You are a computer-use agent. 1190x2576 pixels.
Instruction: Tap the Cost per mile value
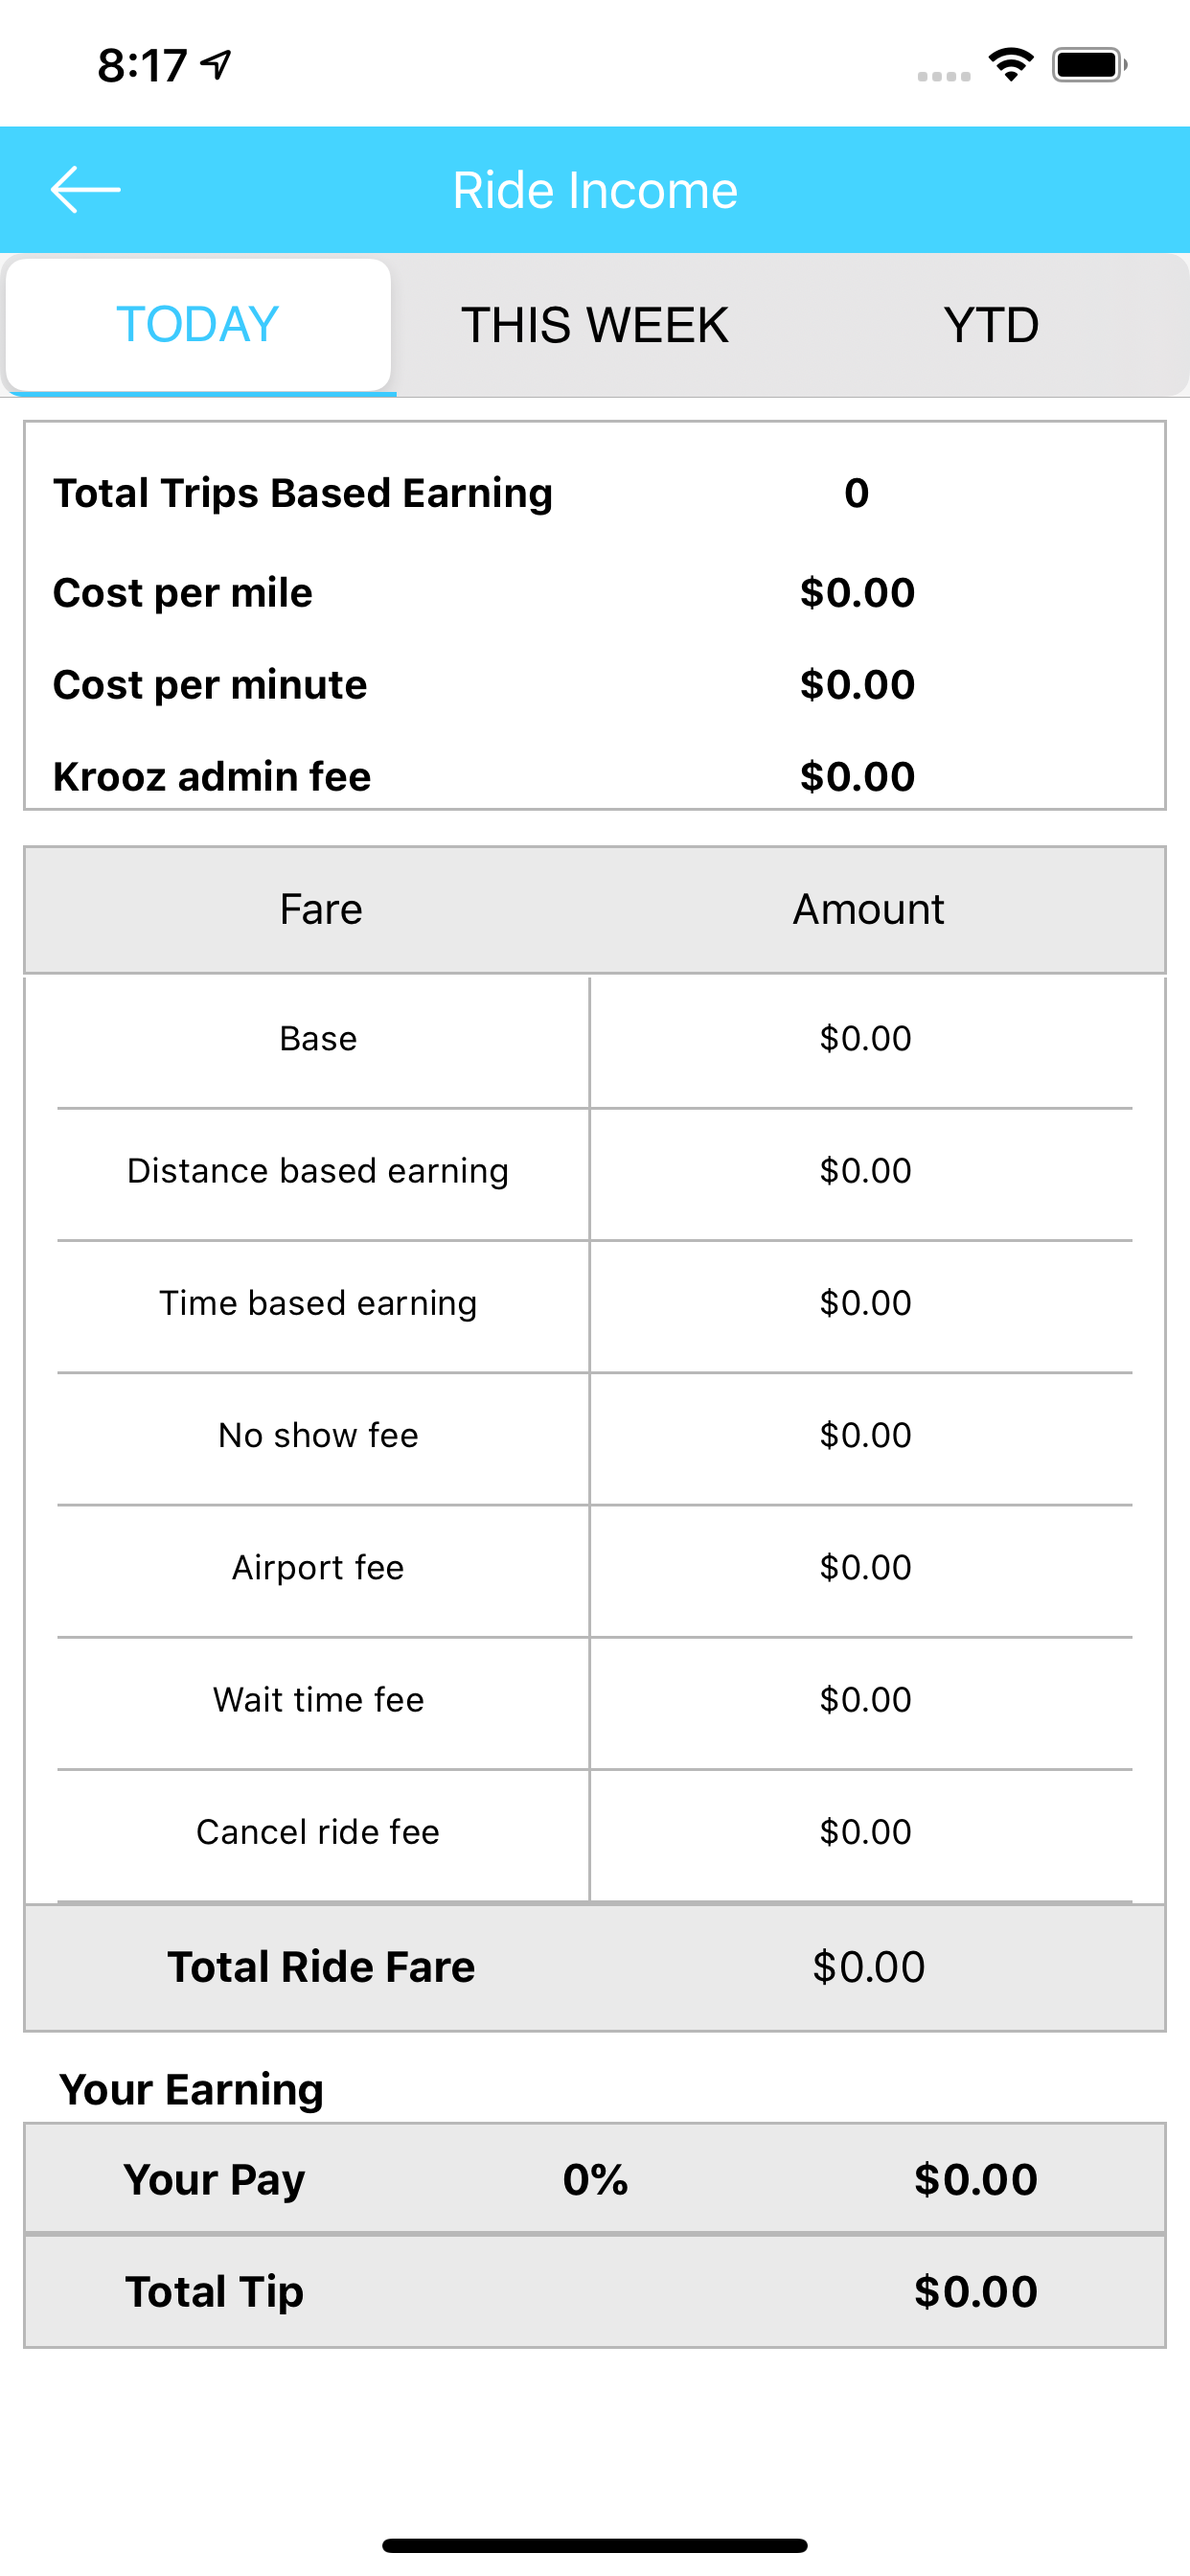(857, 593)
